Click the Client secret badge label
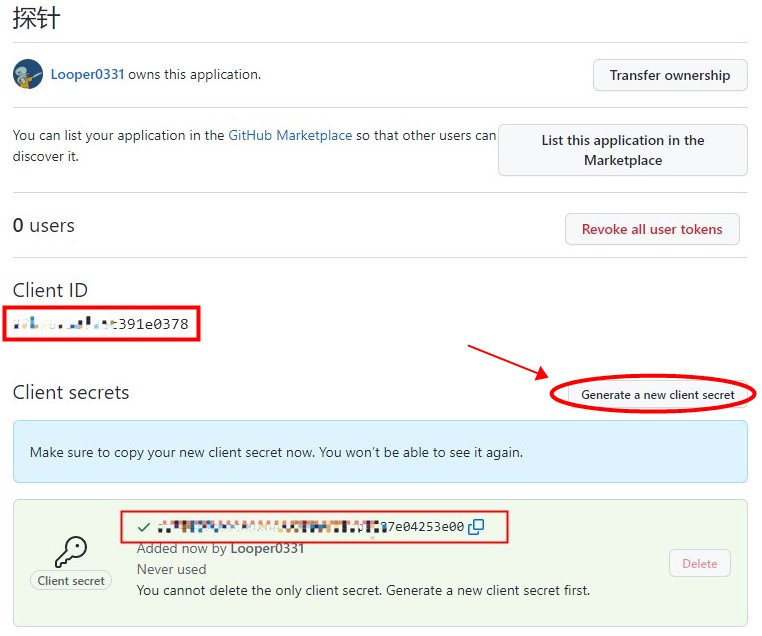 tap(71, 580)
